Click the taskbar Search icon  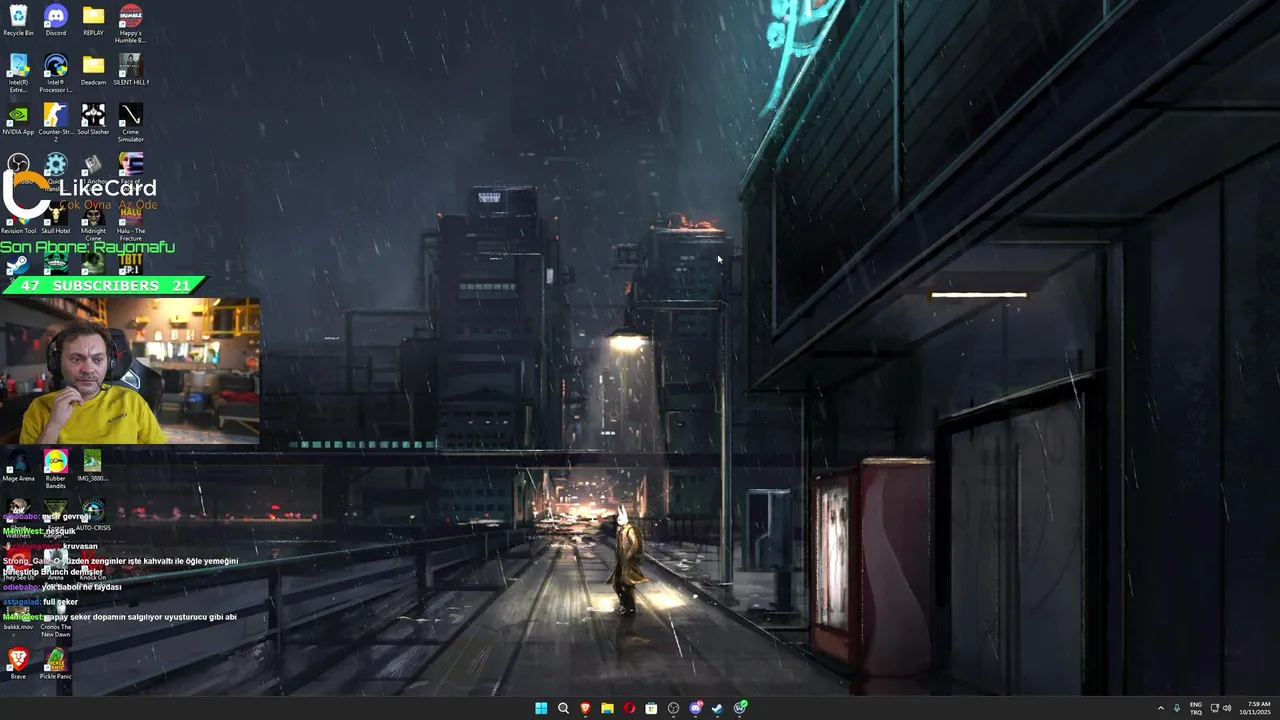(x=563, y=708)
